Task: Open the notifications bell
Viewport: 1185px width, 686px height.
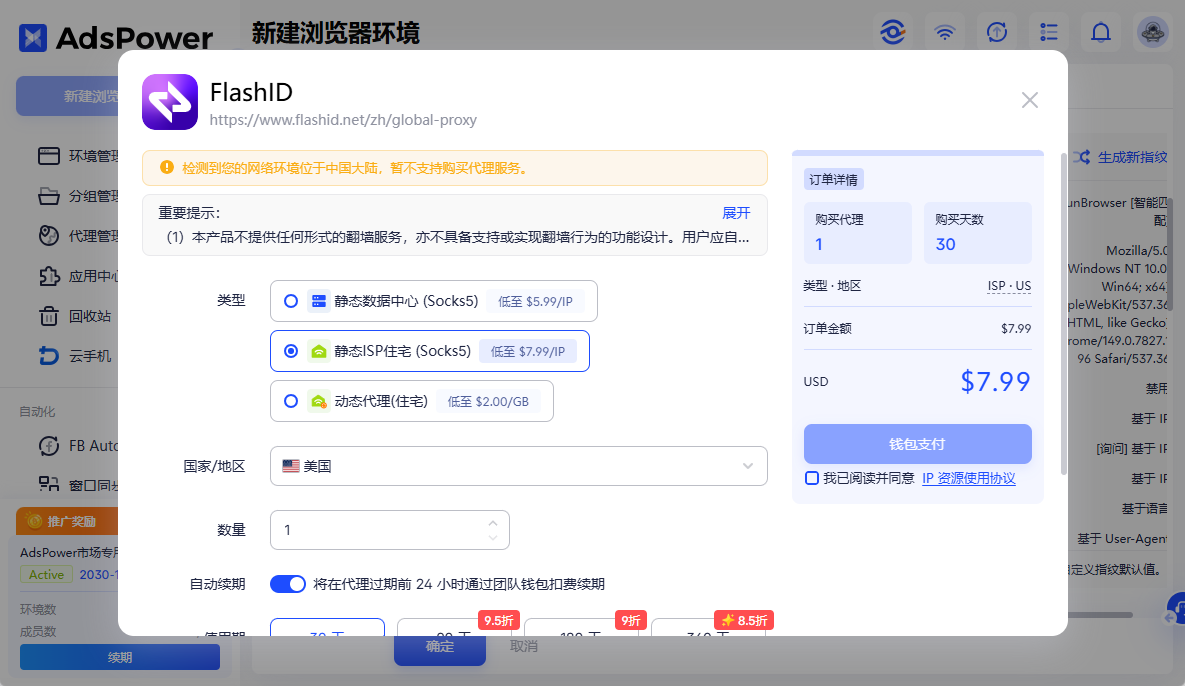Action: (1101, 32)
